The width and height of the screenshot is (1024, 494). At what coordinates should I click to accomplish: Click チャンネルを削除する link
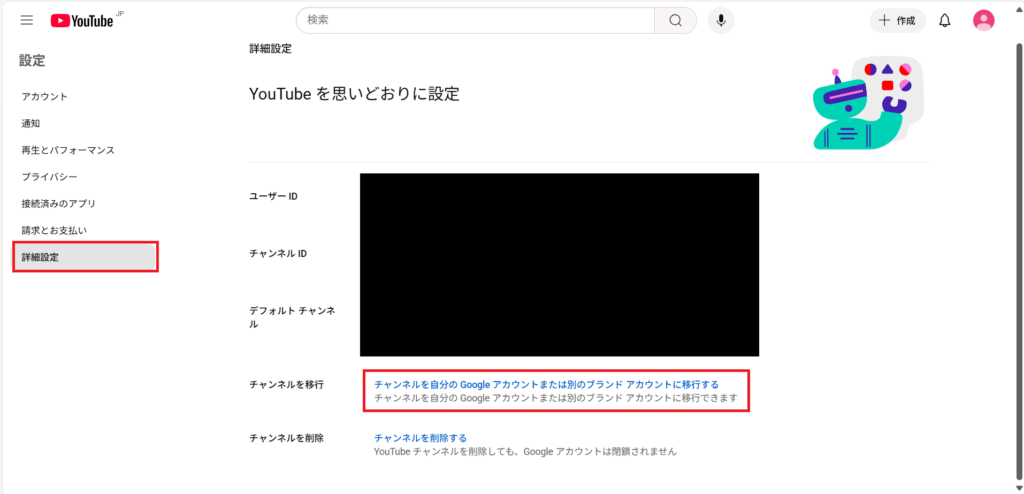(x=421, y=438)
